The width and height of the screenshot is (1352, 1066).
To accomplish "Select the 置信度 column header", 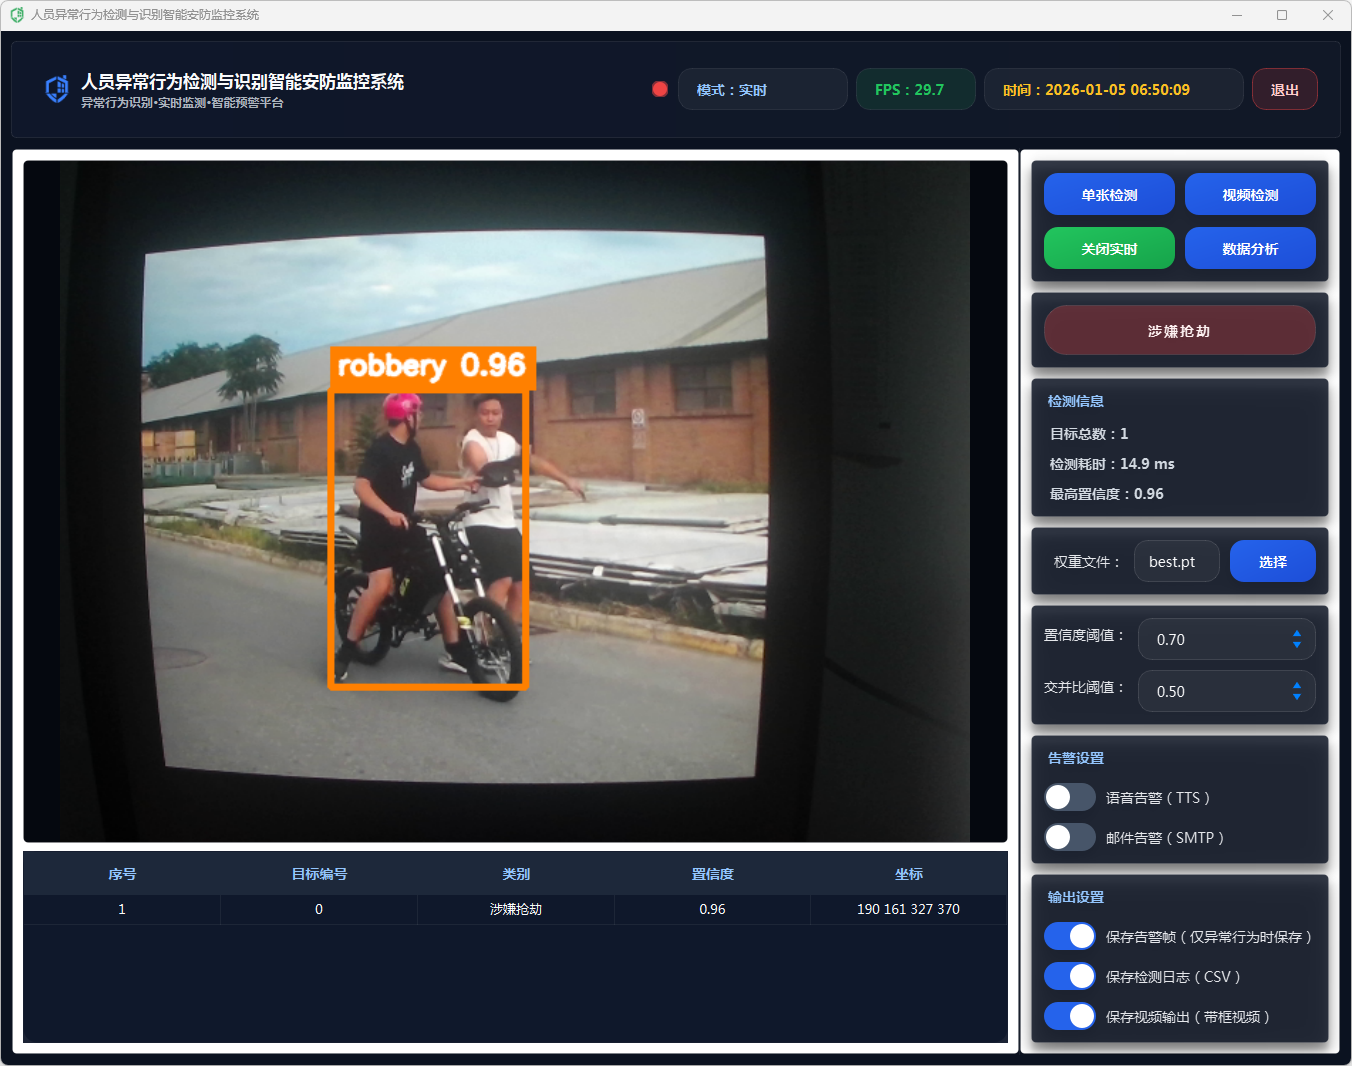I will click(x=712, y=874).
